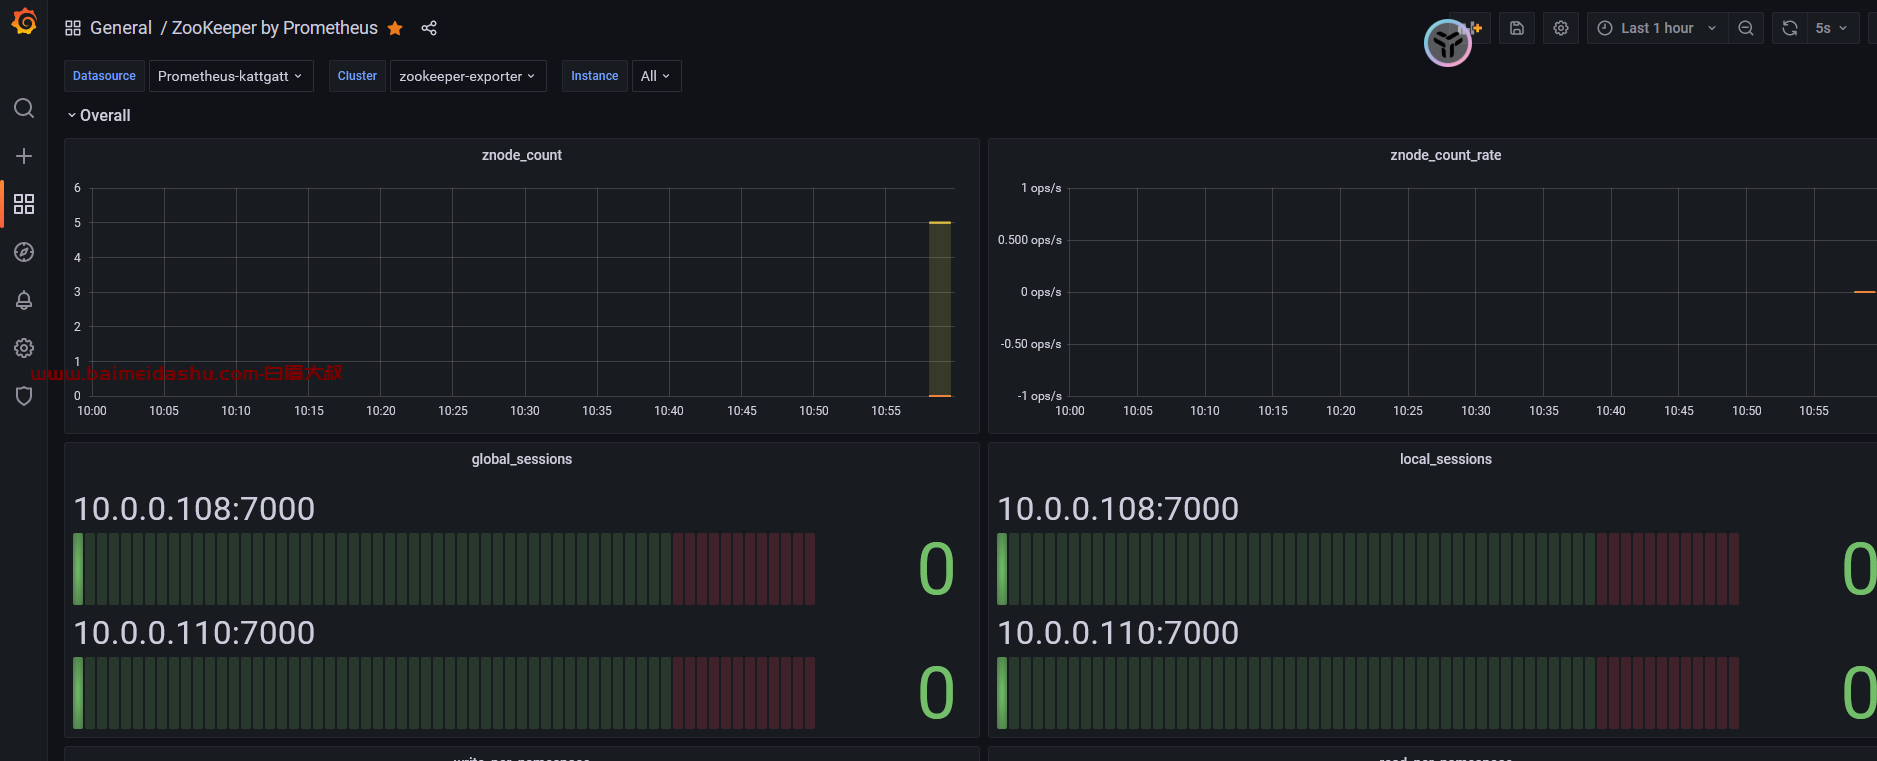Zoom out the time range
Image resolution: width=1877 pixels, height=761 pixels.
tap(1746, 28)
